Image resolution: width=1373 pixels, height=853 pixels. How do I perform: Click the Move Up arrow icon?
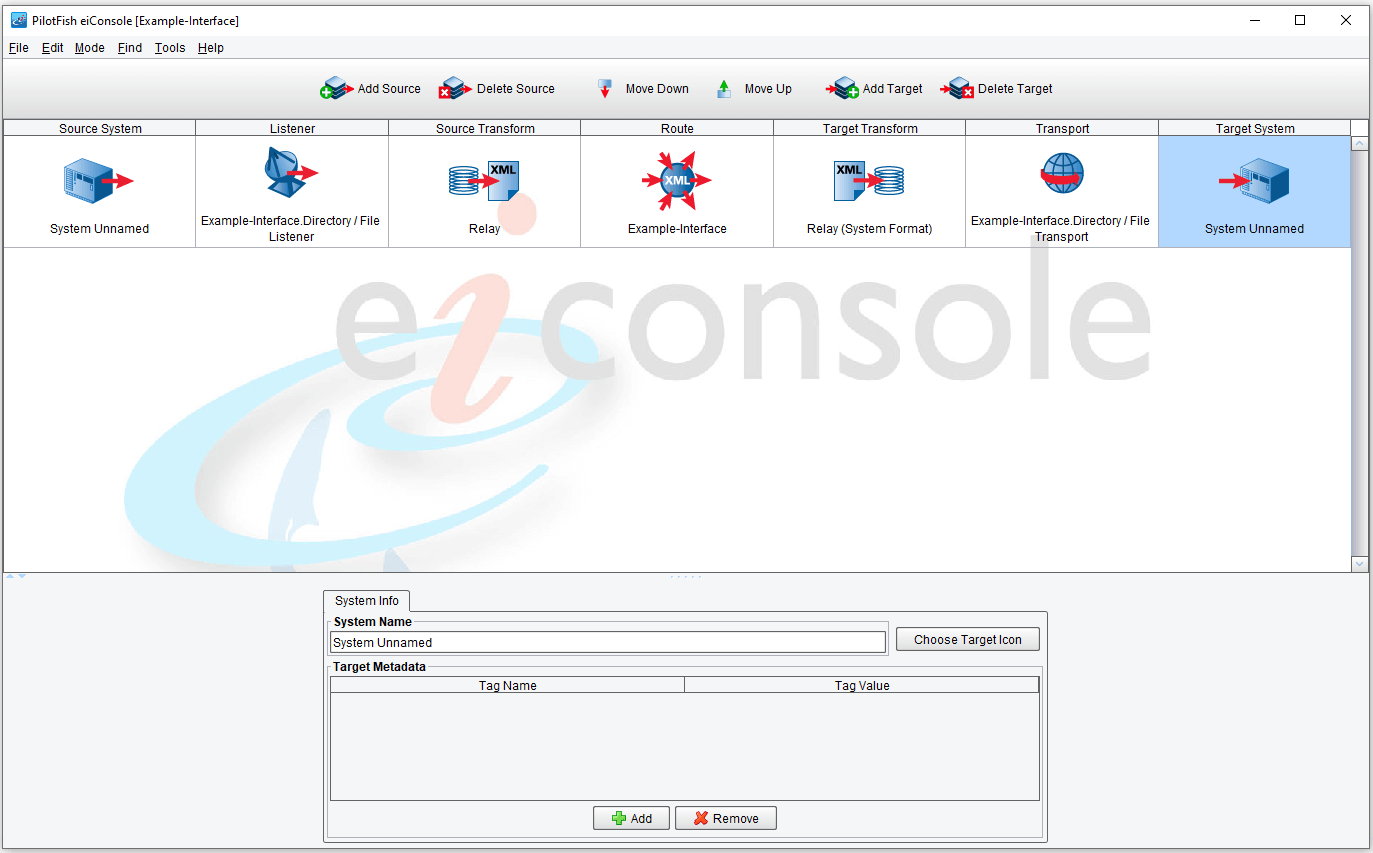pyautogui.click(x=724, y=89)
